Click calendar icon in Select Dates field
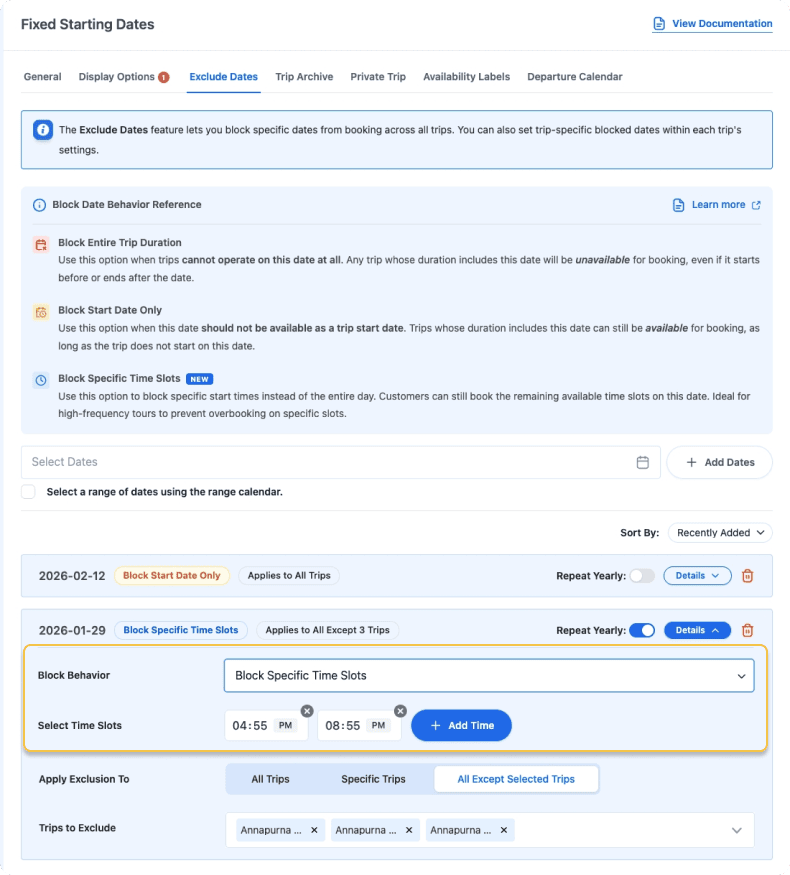The image size is (790, 875). click(642, 462)
